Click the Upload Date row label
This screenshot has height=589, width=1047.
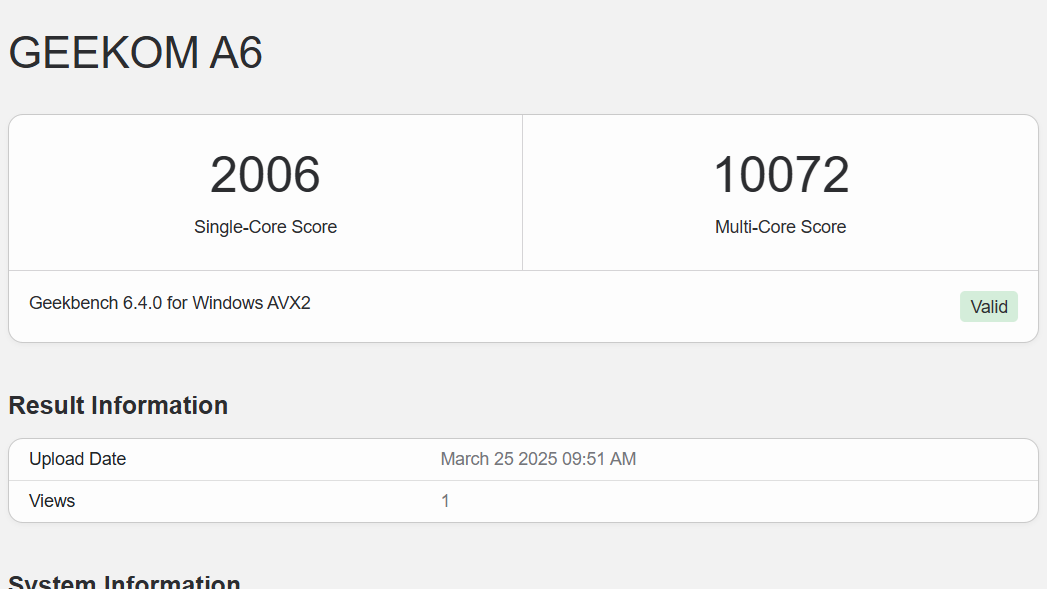coord(77,459)
